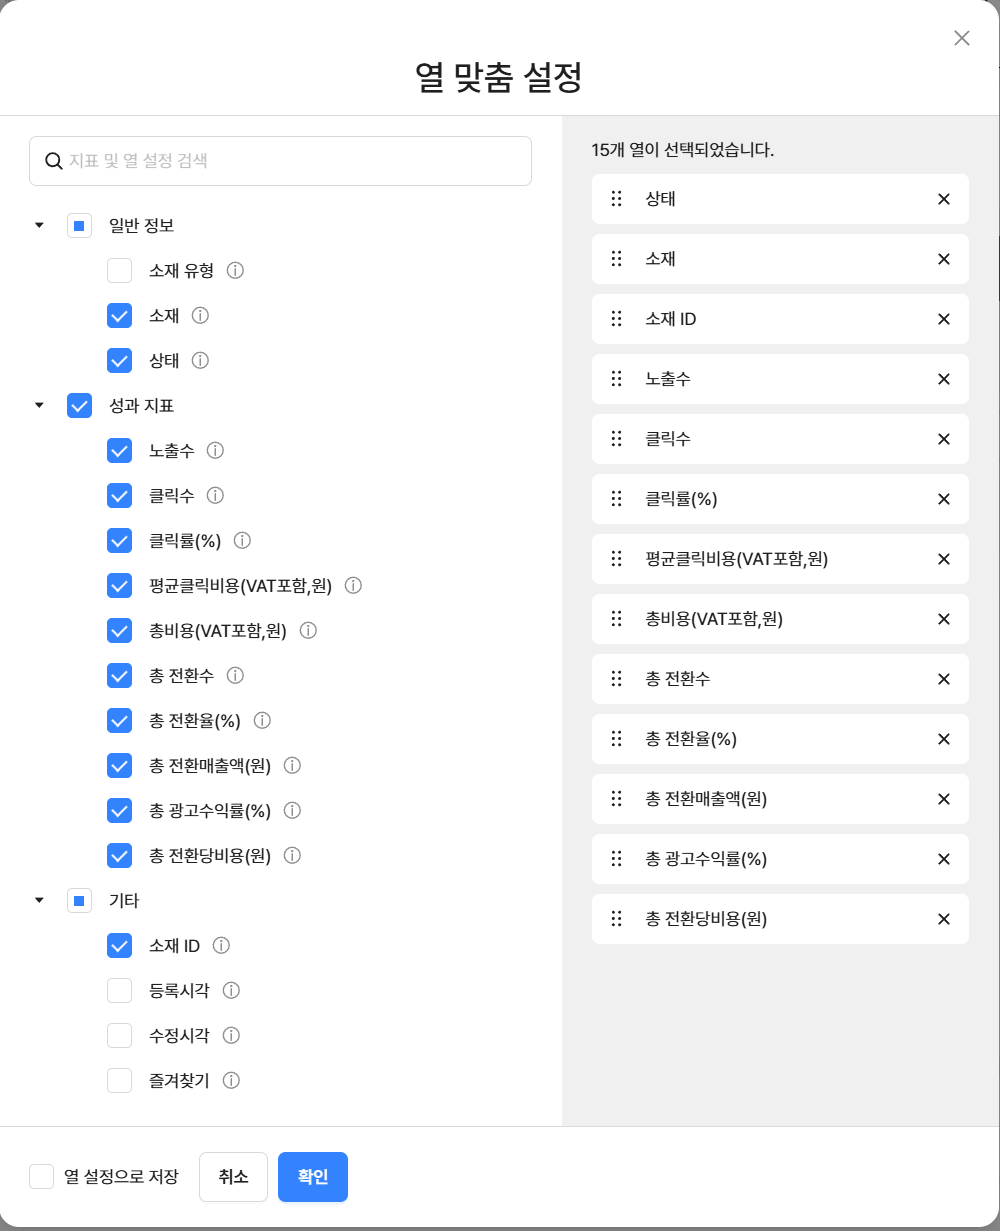Screen dimensions: 1000x1231
Task: Collapse the 기타 group arrow
Action: 40,900
